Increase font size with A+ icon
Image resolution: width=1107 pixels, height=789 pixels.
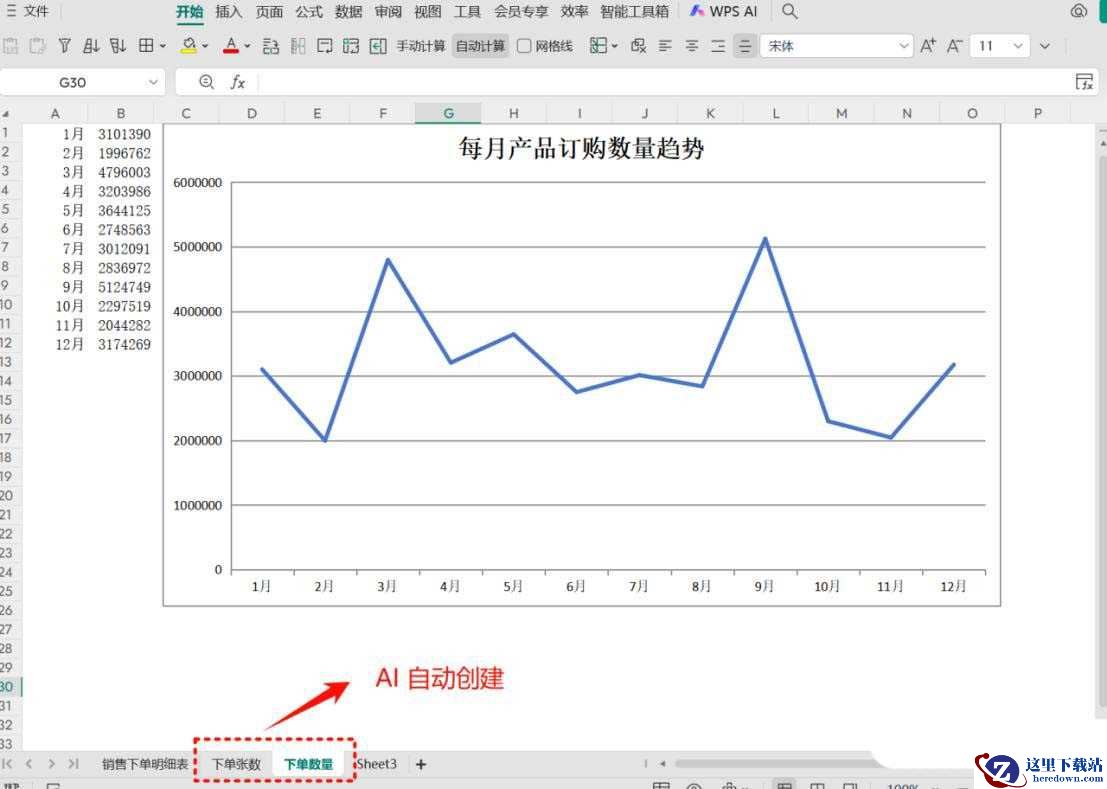[928, 46]
